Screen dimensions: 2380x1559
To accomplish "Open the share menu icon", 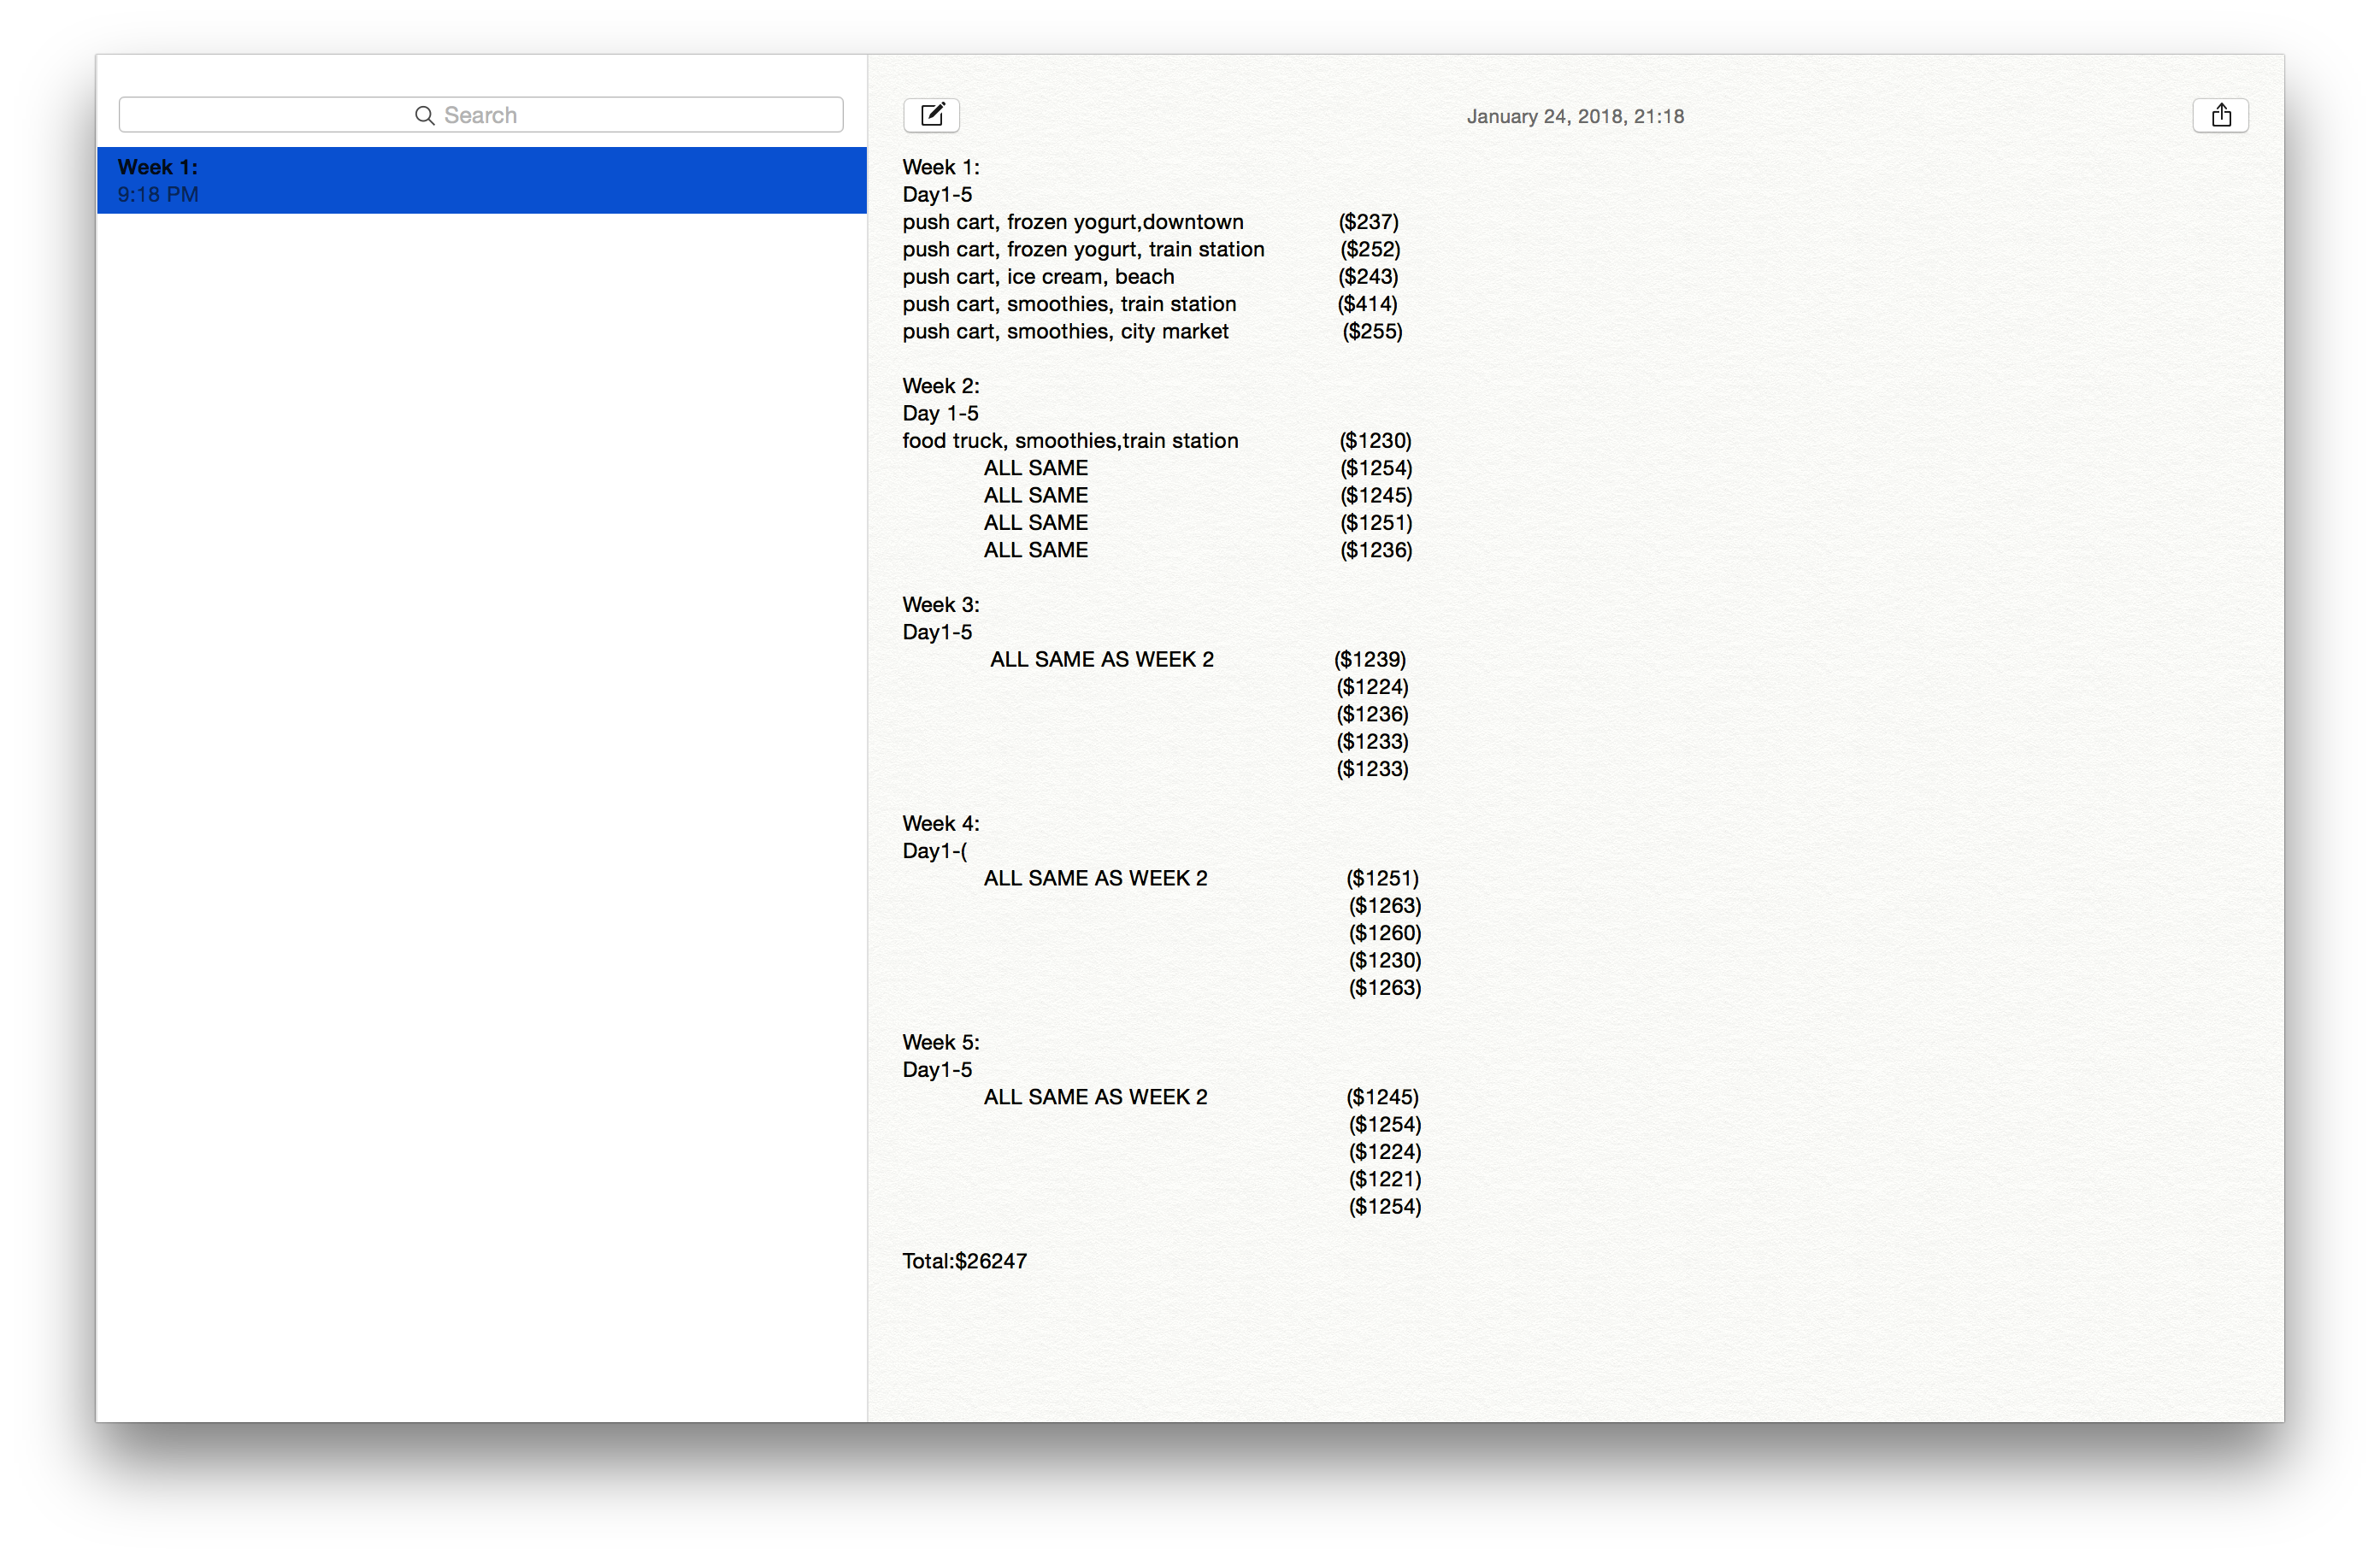I will pos(2220,115).
